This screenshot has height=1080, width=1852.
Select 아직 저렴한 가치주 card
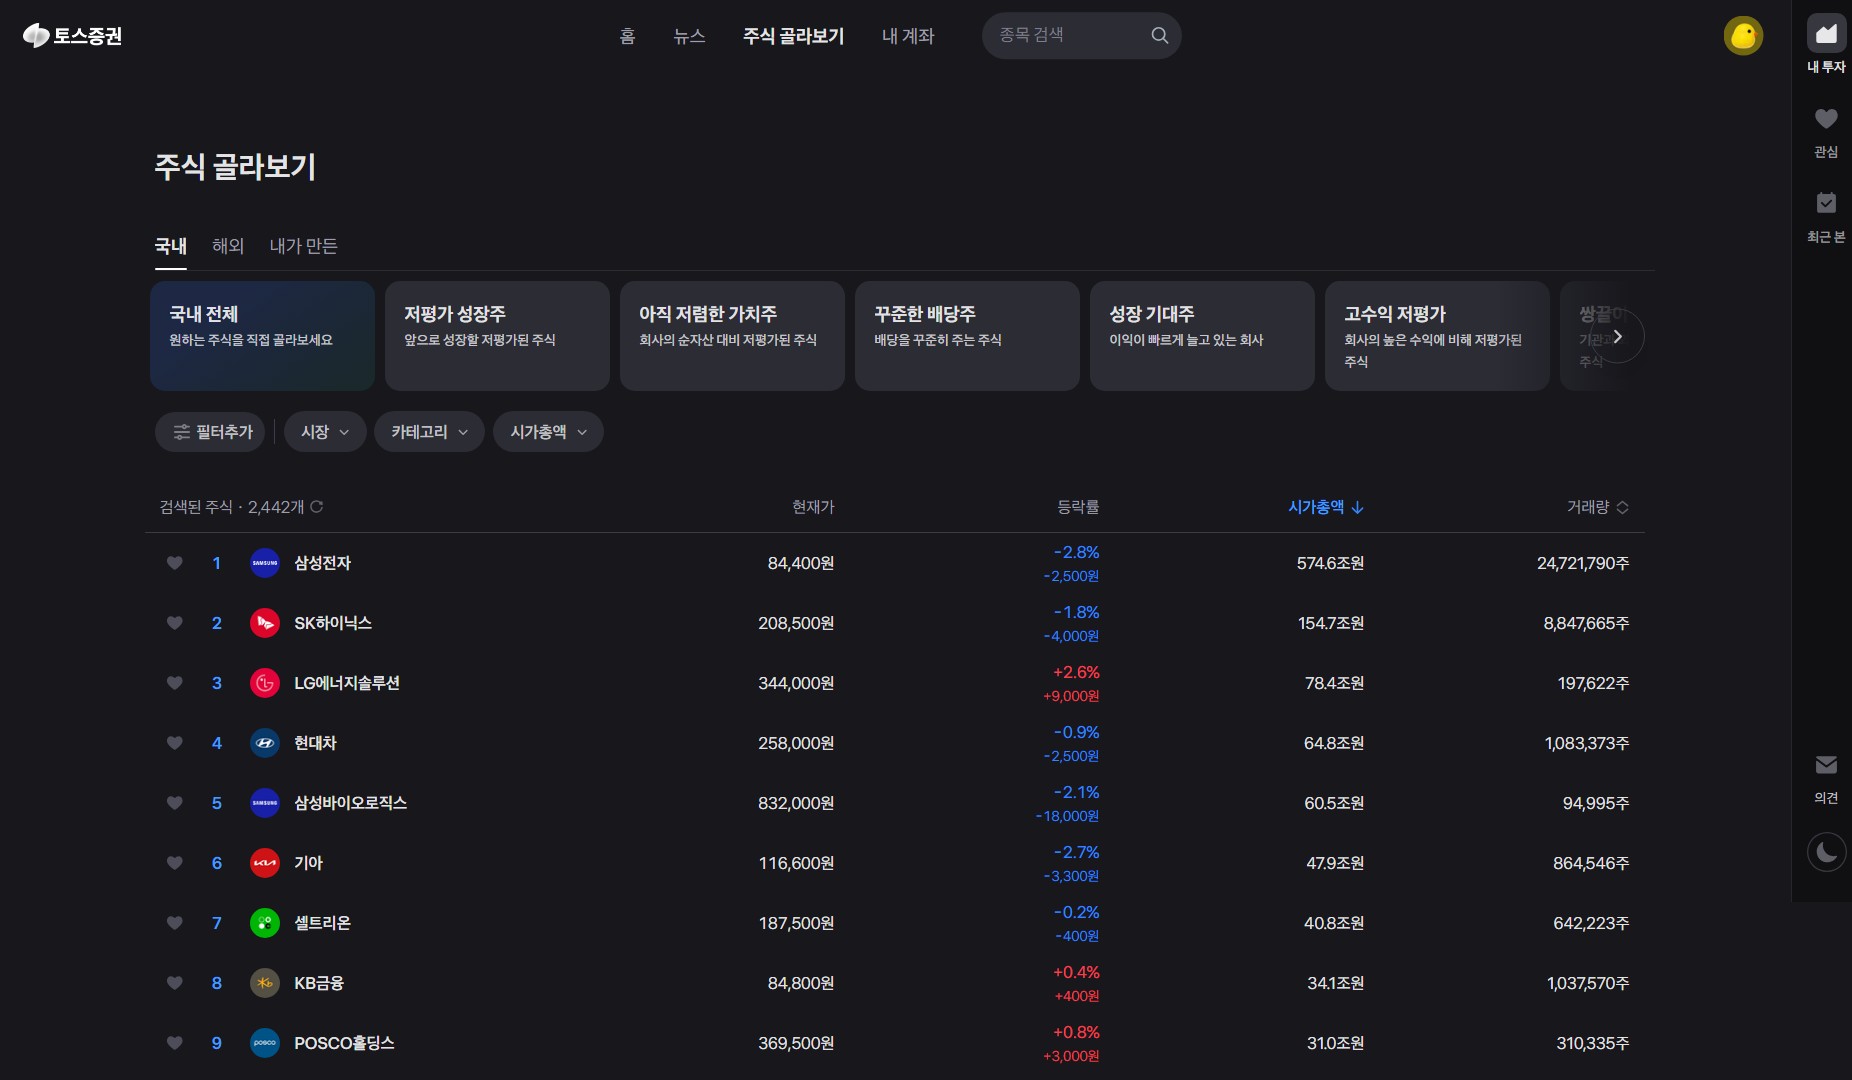click(x=732, y=336)
